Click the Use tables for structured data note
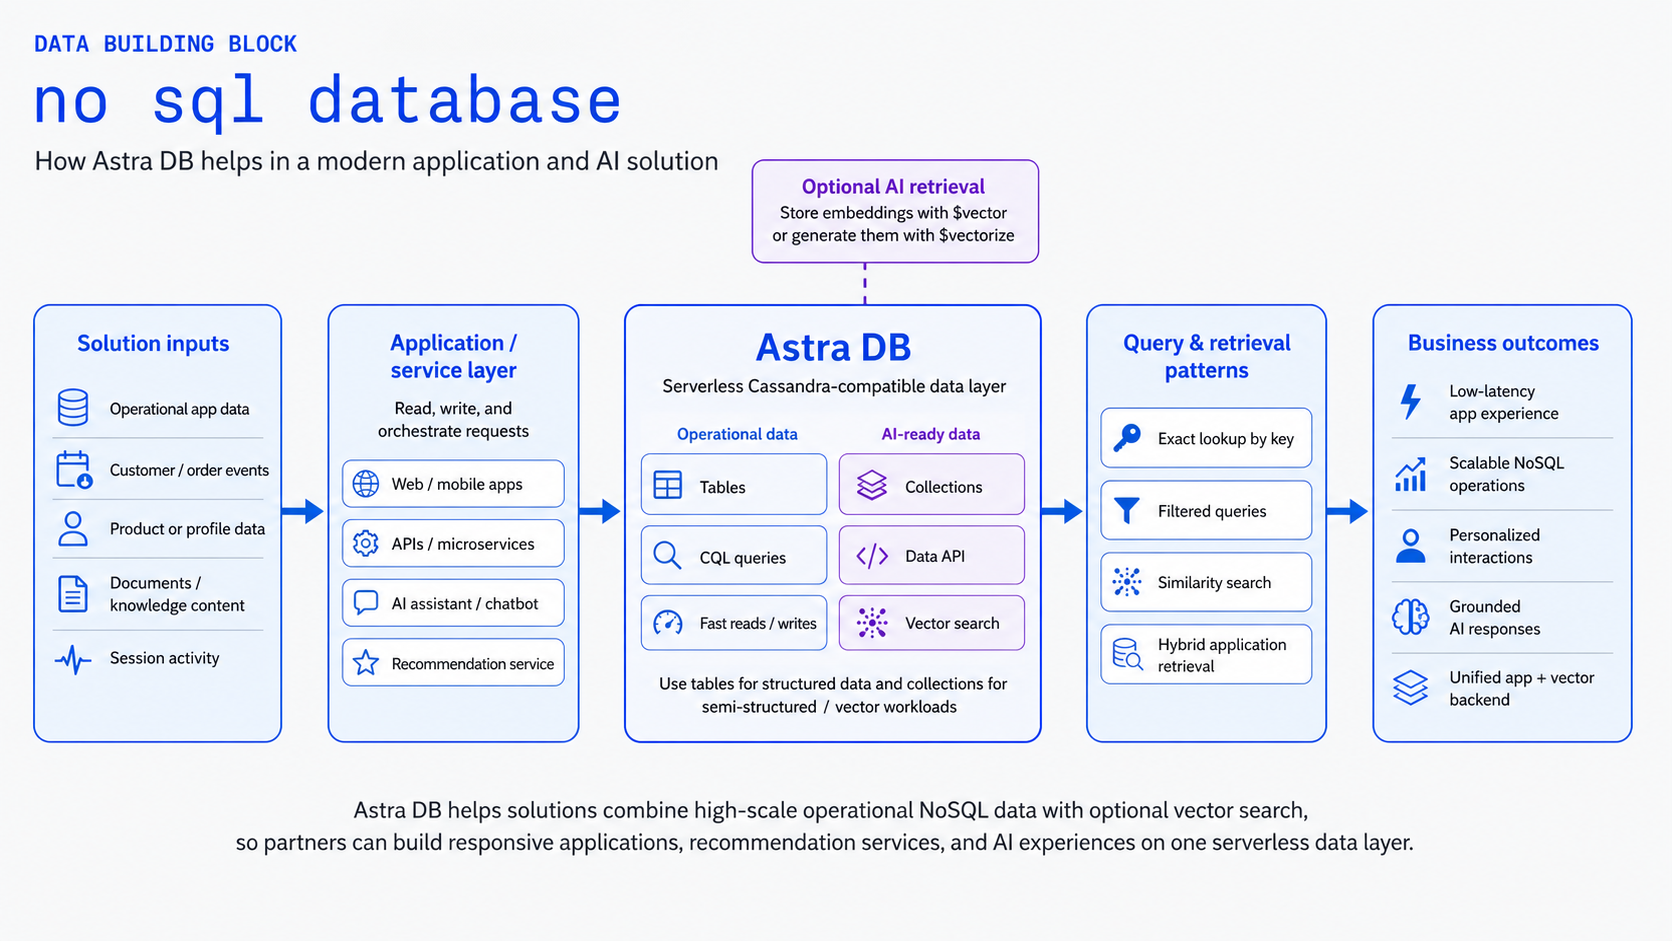Image resolution: width=1672 pixels, height=941 pixels. (x=832, y=695)
